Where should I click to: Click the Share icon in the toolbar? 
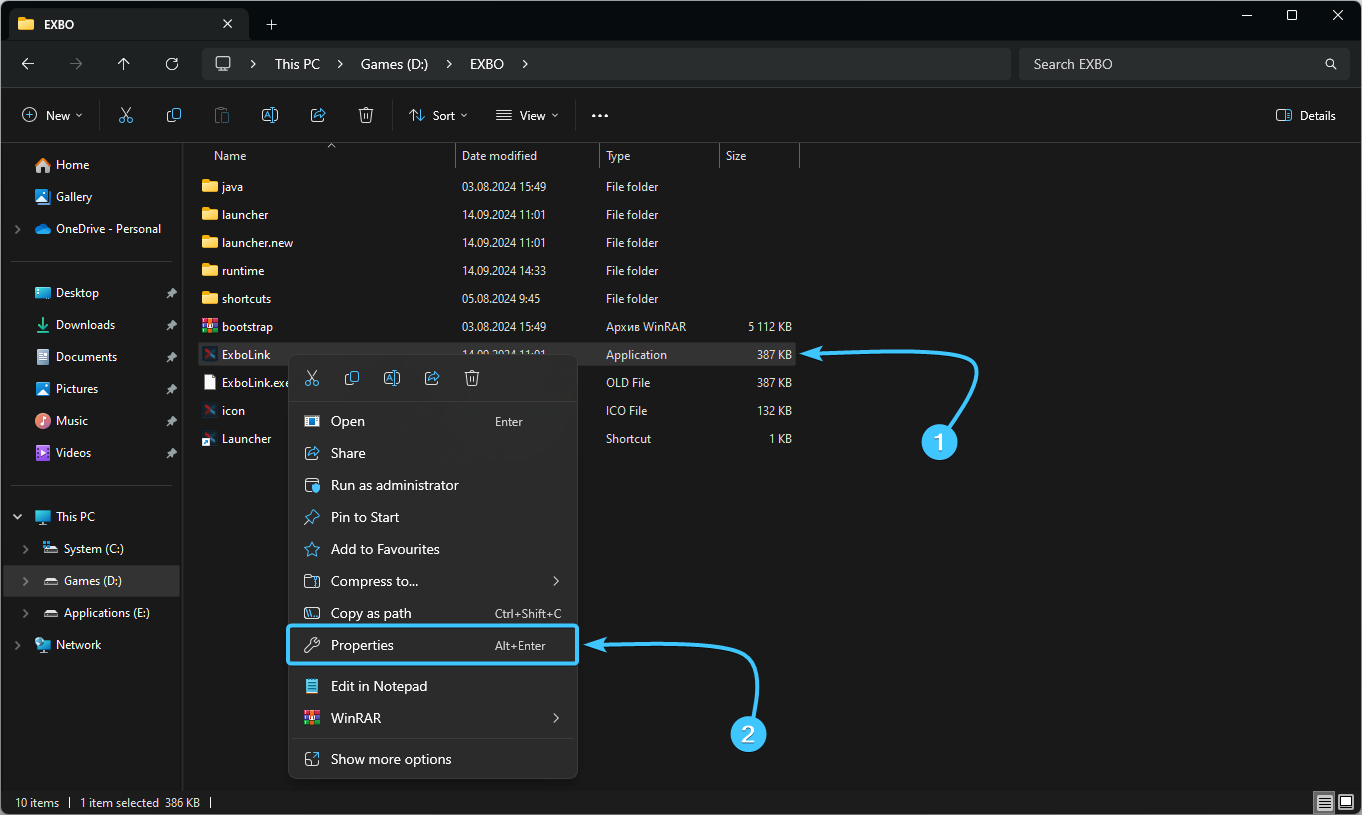coord(318,116)
